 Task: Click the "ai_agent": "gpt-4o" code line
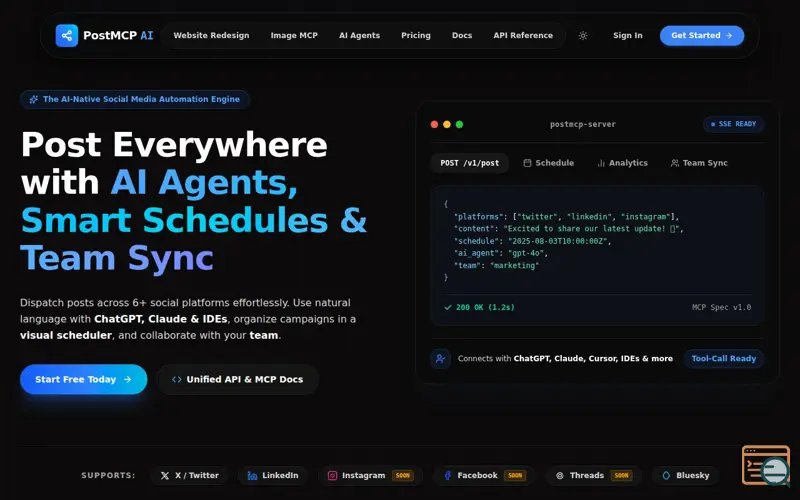click(501, 253)
